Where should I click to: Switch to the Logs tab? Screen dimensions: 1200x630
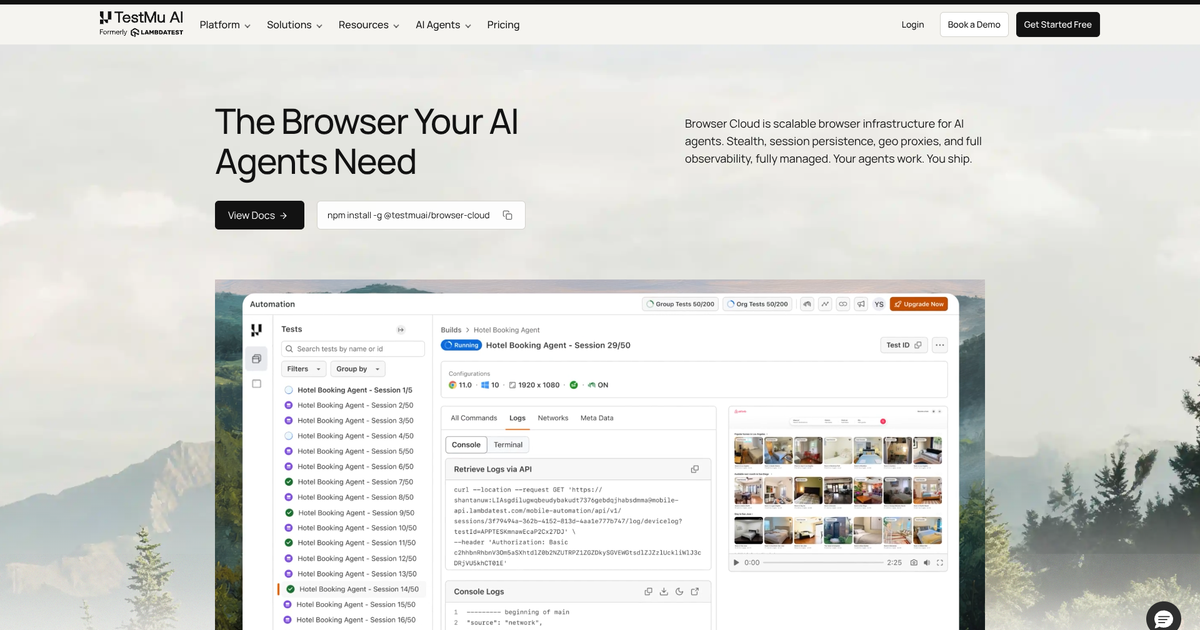(517, 418)
